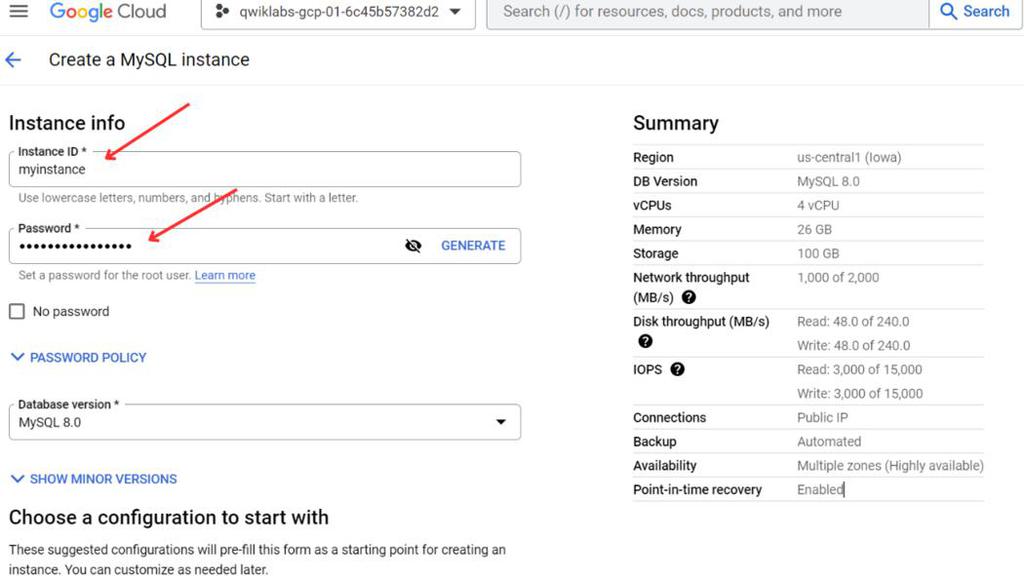Click the Search magnifier button
Screen dimensions: 1024x576
tap(975, 12)
